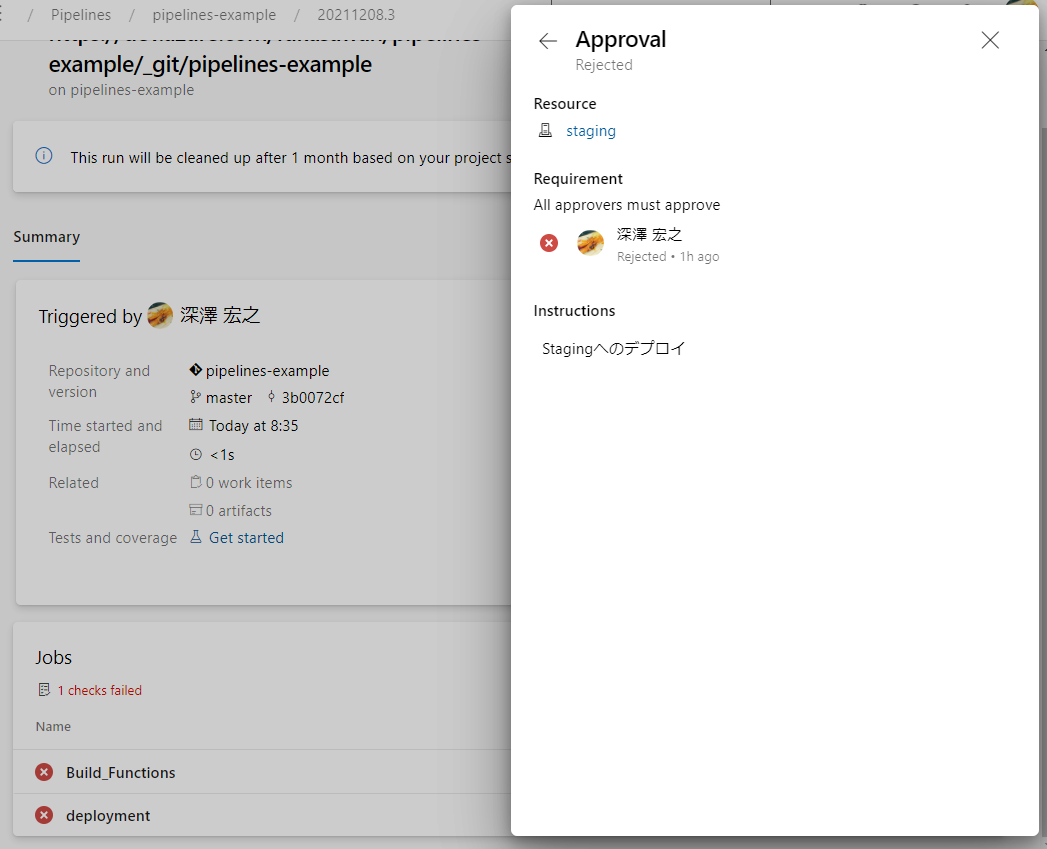Open the Build_Functions job
The height and width of the screenshot is (849, 1047).
click(121, 773)
